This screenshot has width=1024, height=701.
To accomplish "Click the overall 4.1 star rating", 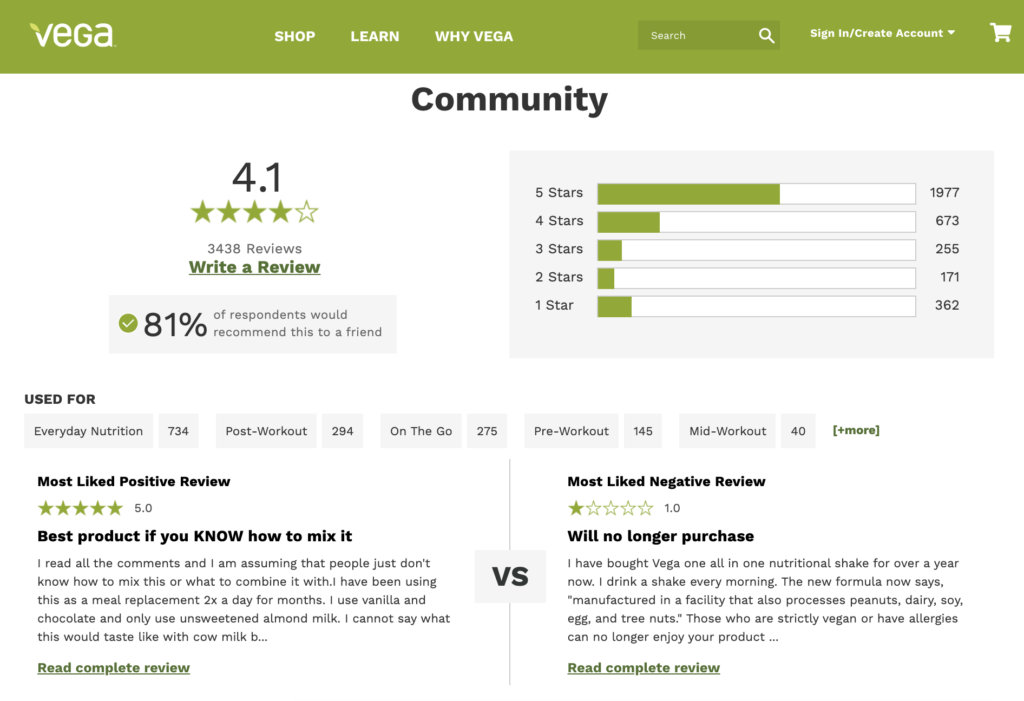I will [x=255, y=212].
